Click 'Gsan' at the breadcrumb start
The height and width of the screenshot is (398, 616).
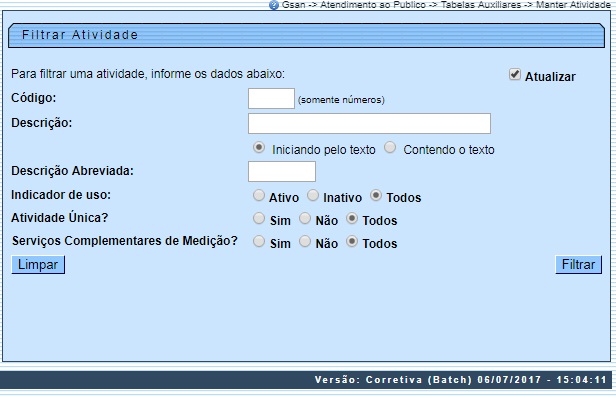pyautogui.click(x=293, y=5)
